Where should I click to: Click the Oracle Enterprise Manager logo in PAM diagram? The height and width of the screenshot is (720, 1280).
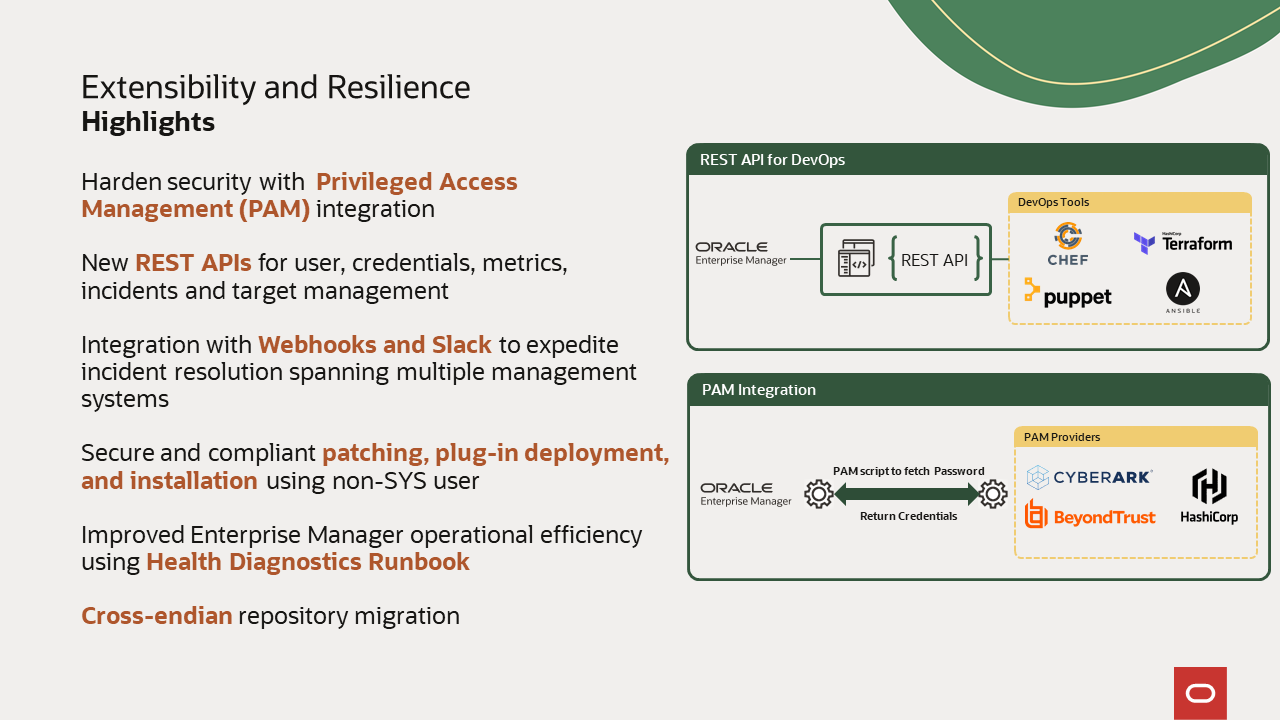pos(745,494)
